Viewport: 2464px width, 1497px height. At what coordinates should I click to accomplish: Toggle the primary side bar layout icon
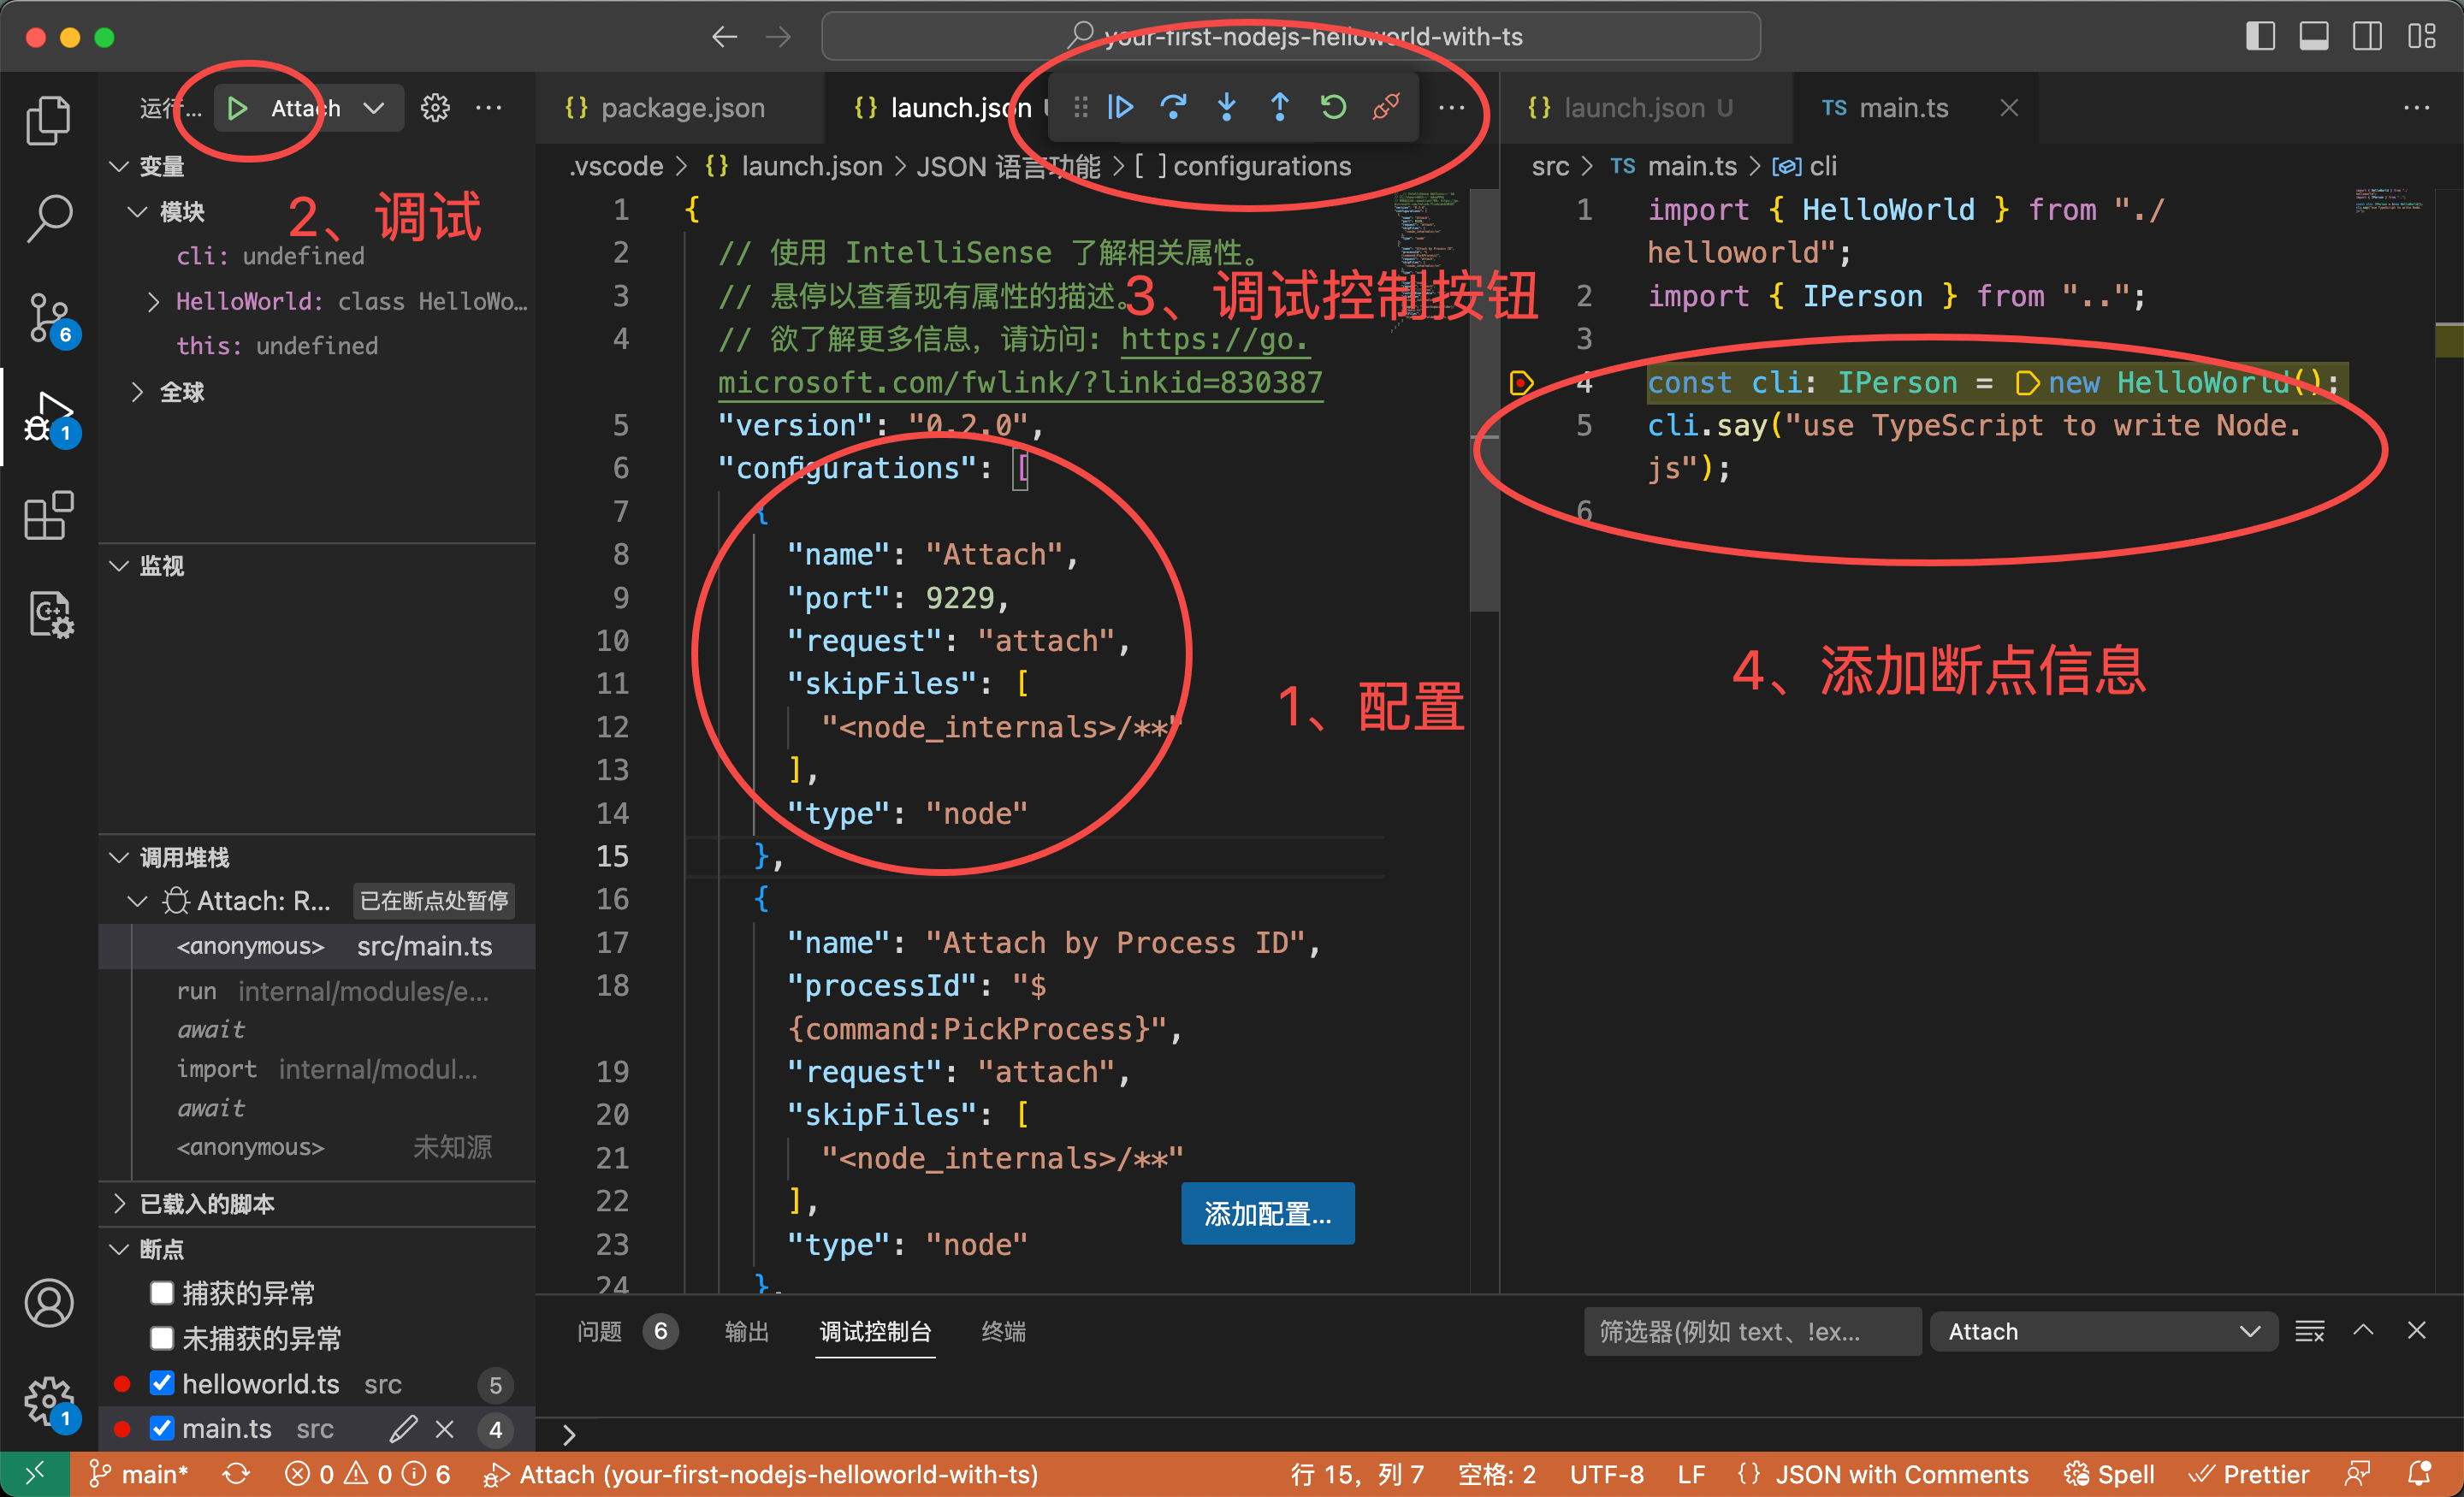pos(2260,37)
